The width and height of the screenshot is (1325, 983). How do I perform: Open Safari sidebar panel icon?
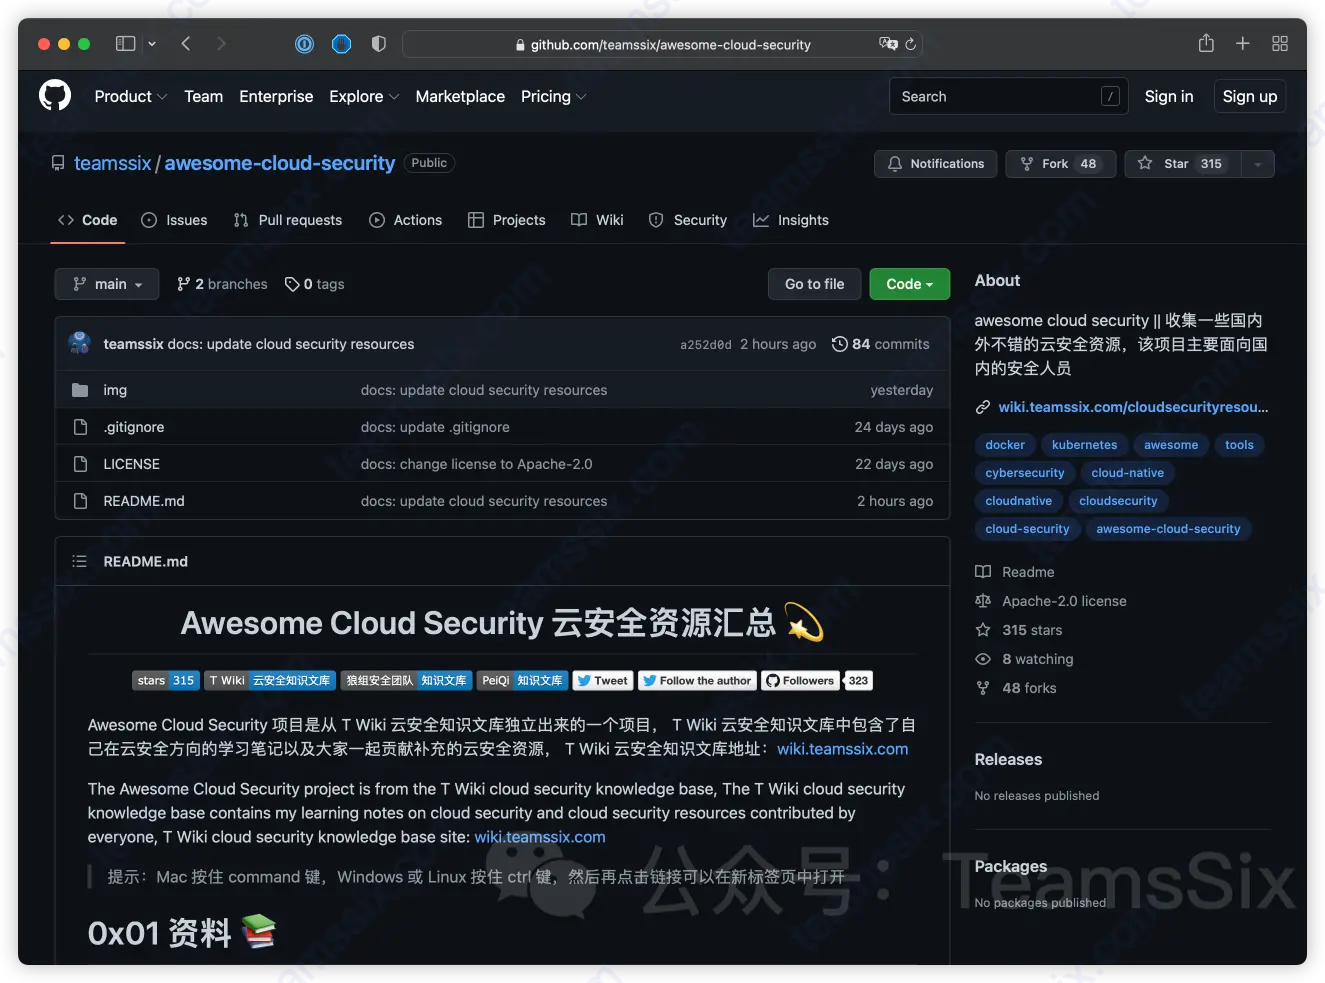[x=125, y=44]
